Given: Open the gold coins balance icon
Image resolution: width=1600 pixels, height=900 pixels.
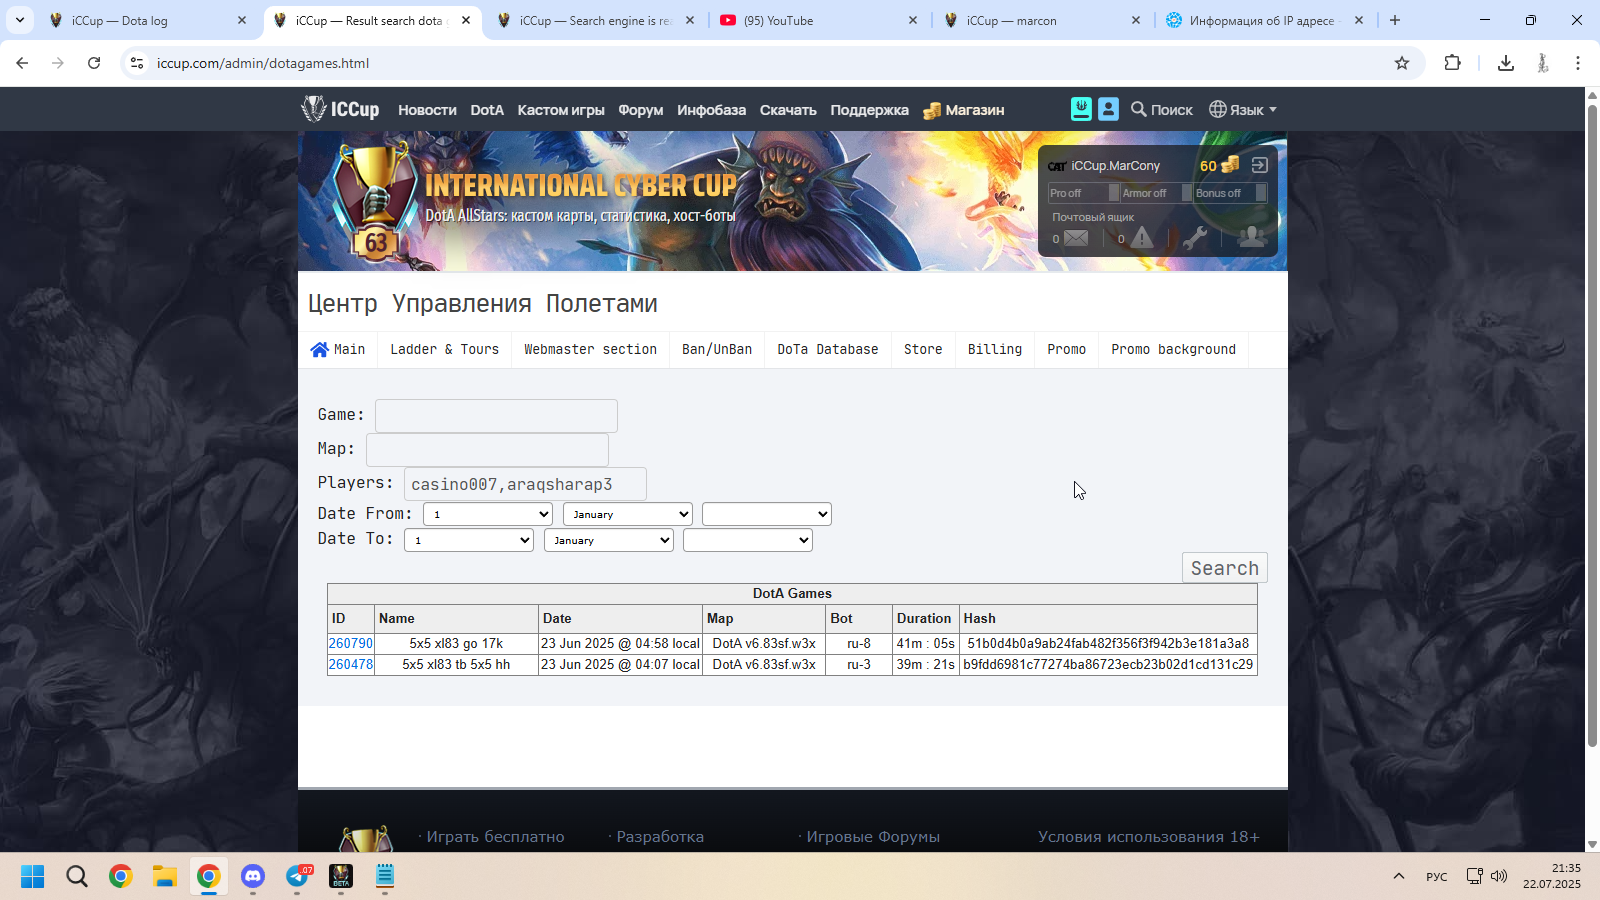Looking at the screenshot, I should coord(1230,164).
